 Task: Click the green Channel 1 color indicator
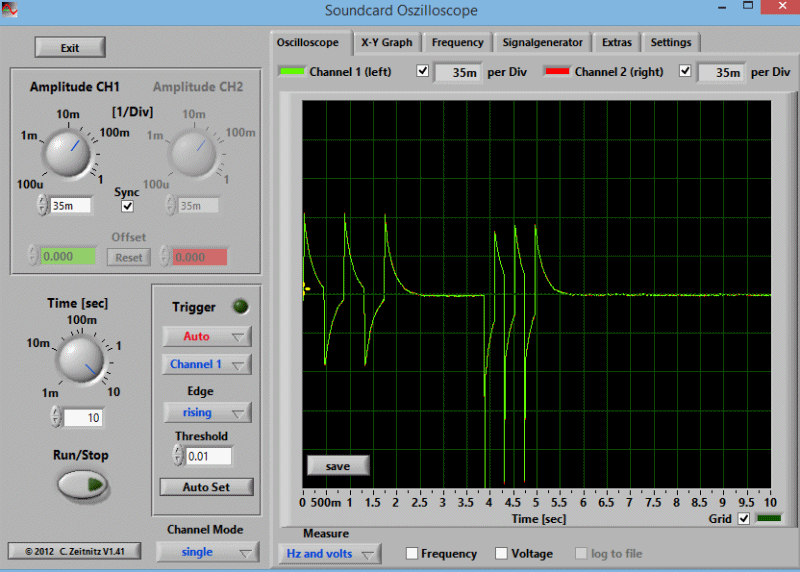292,71
